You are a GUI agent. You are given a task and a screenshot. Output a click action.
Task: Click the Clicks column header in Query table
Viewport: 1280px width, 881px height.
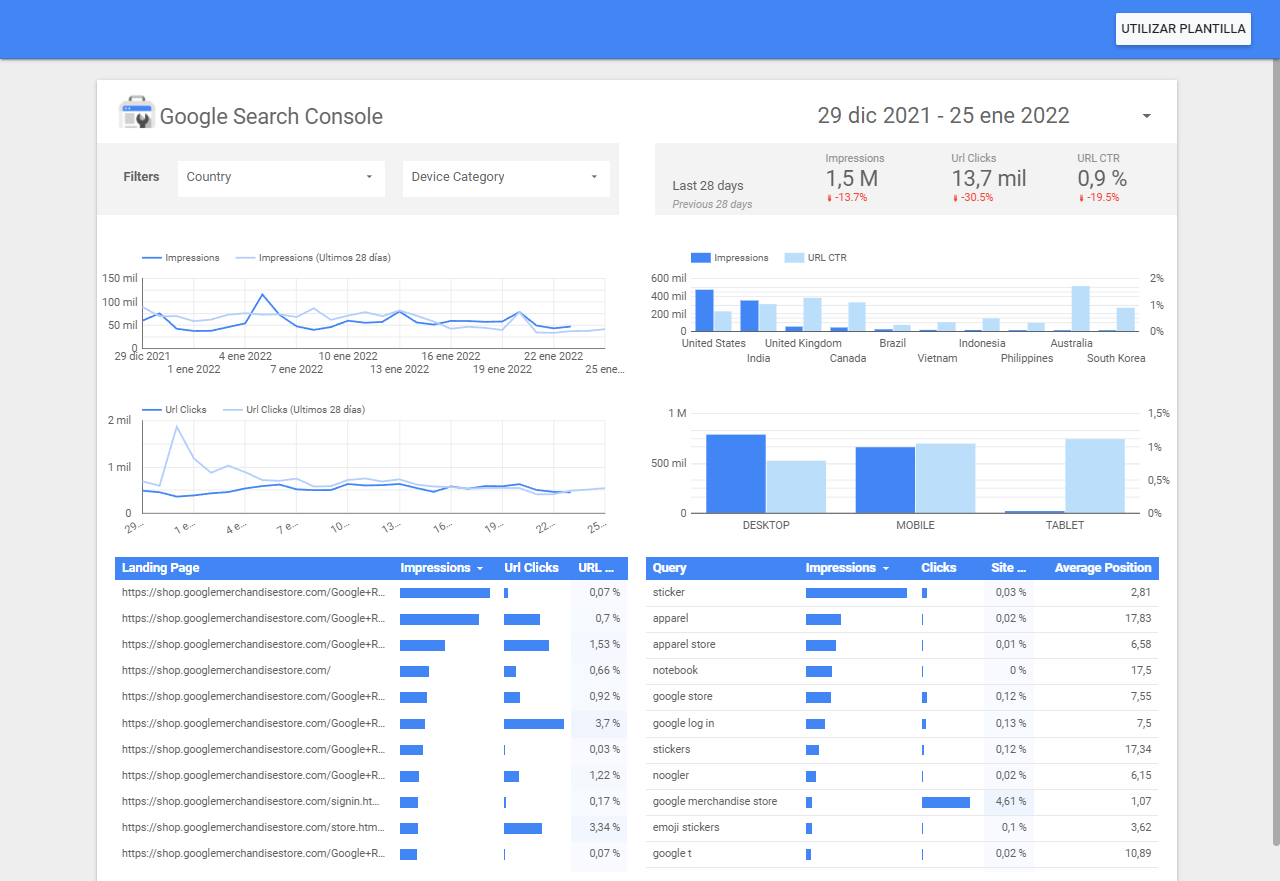click(939, 568)
